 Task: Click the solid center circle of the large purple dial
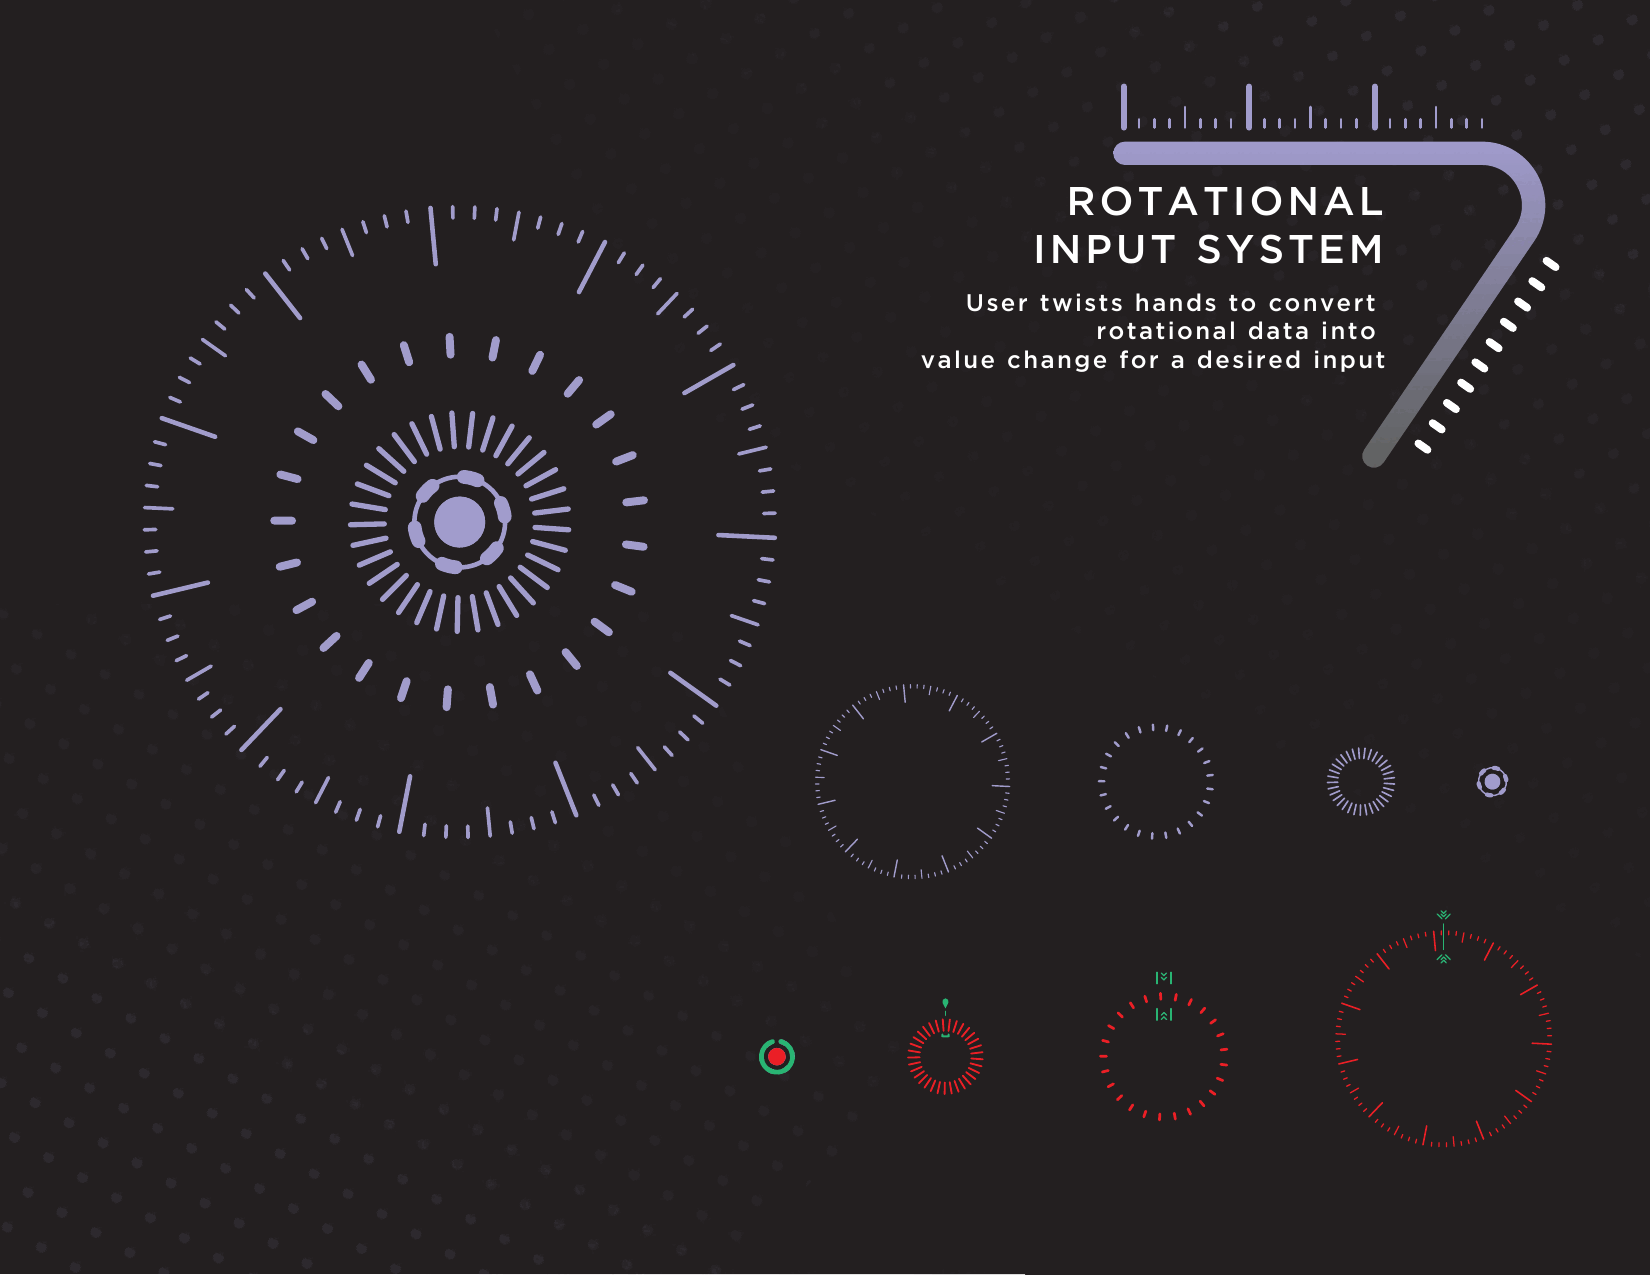(460, 522)
